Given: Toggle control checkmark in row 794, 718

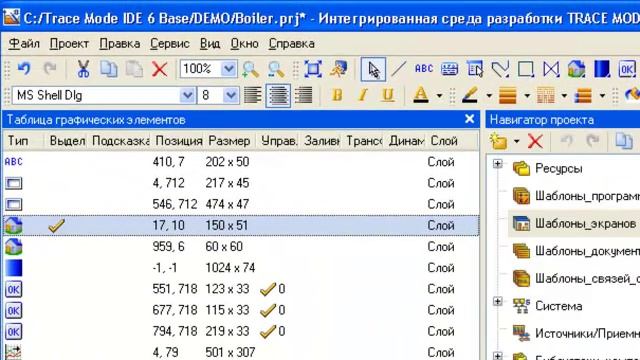Looking at the screenshot, I should point(268,331).
